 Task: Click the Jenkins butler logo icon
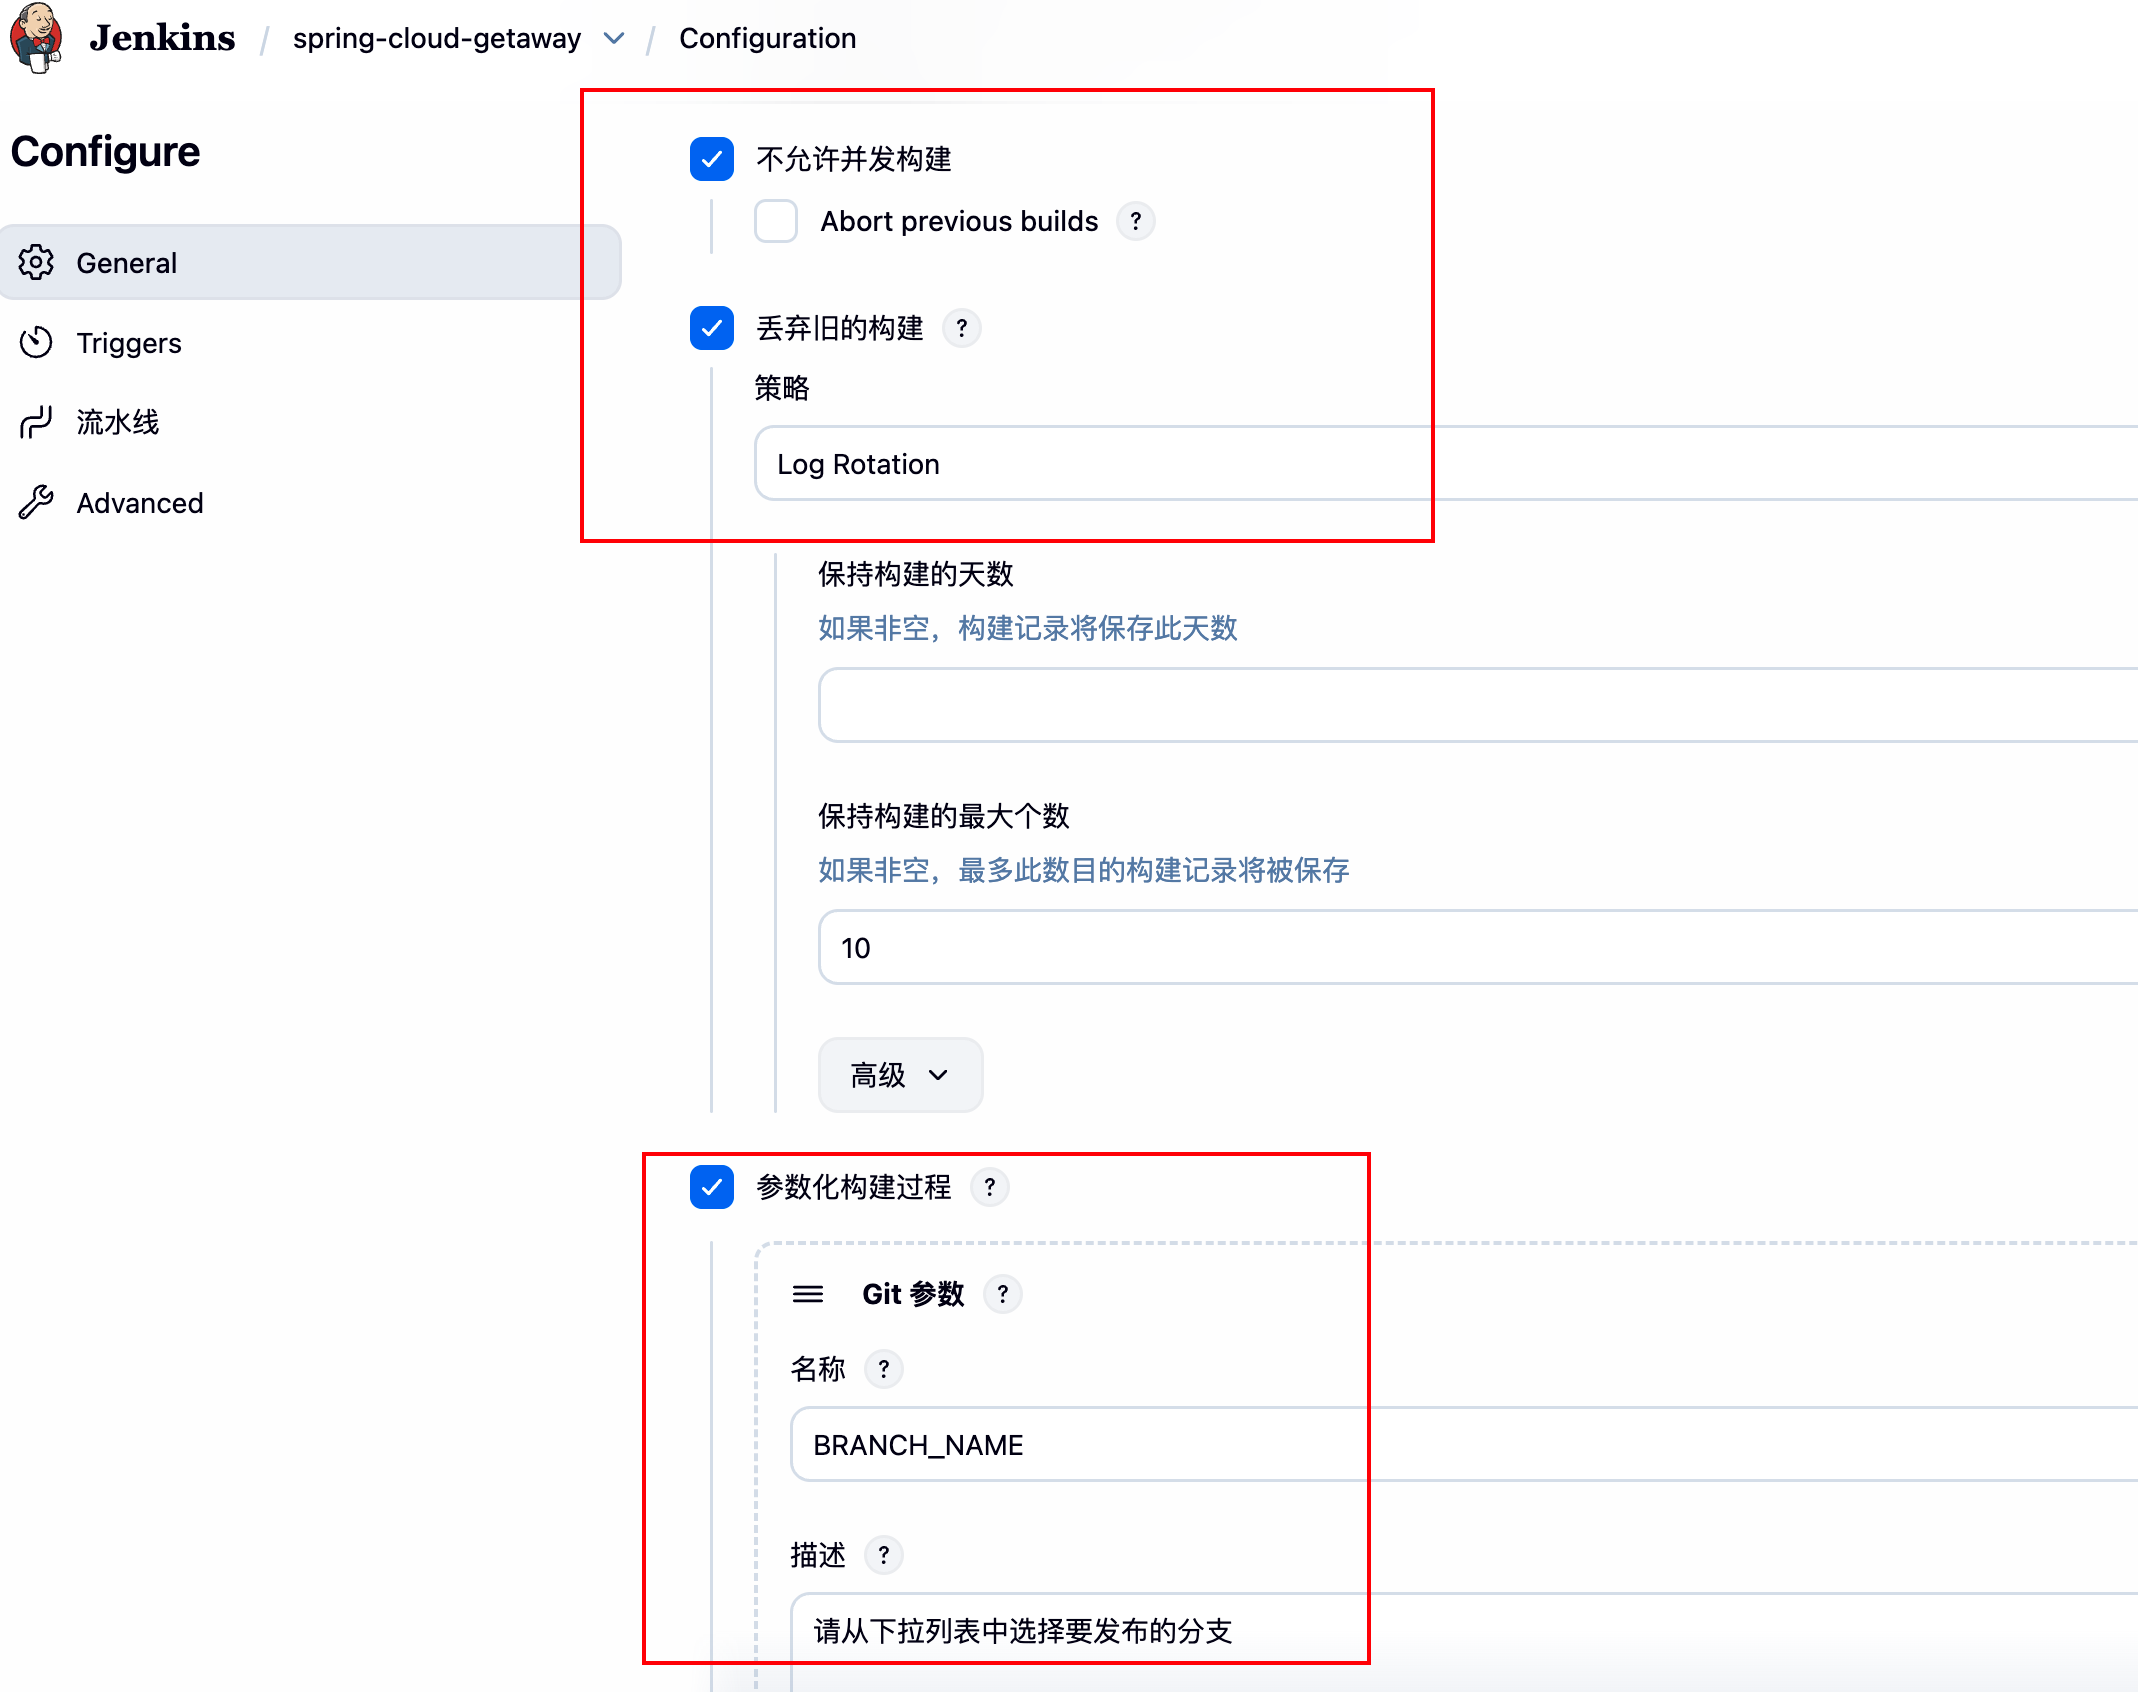pos(36,37)
